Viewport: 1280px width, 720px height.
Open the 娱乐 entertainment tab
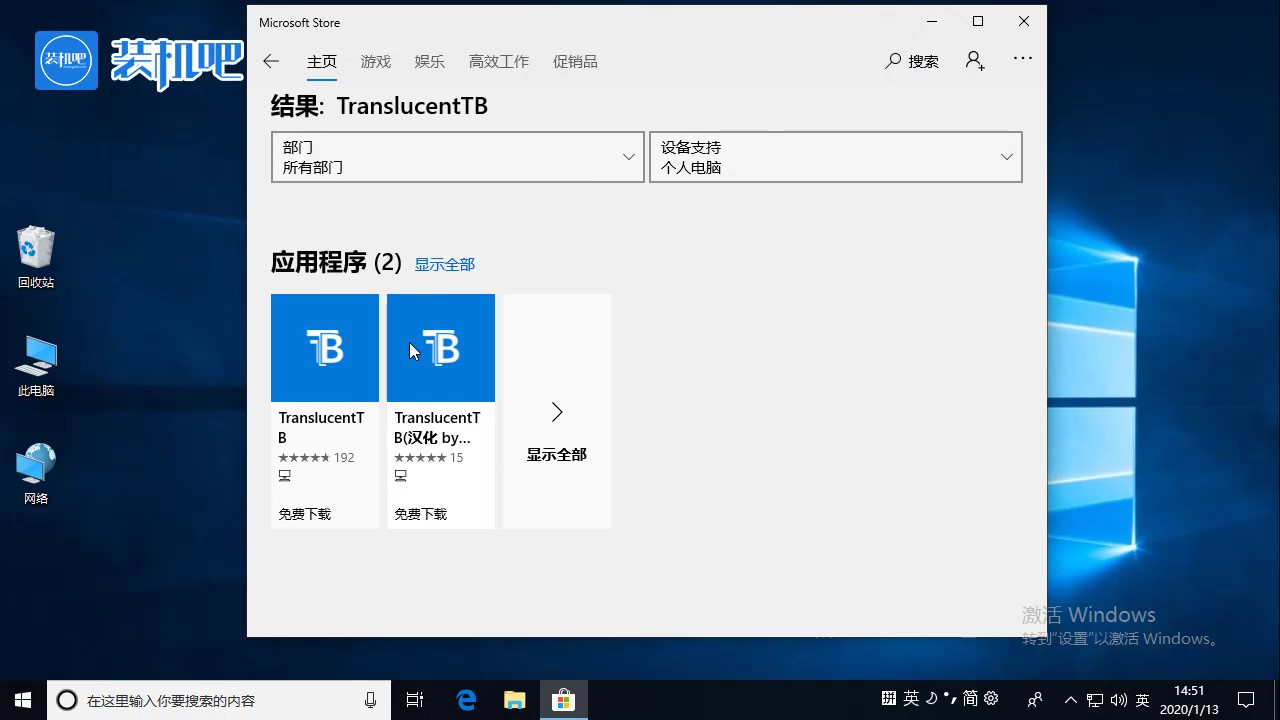coord(430,62)
